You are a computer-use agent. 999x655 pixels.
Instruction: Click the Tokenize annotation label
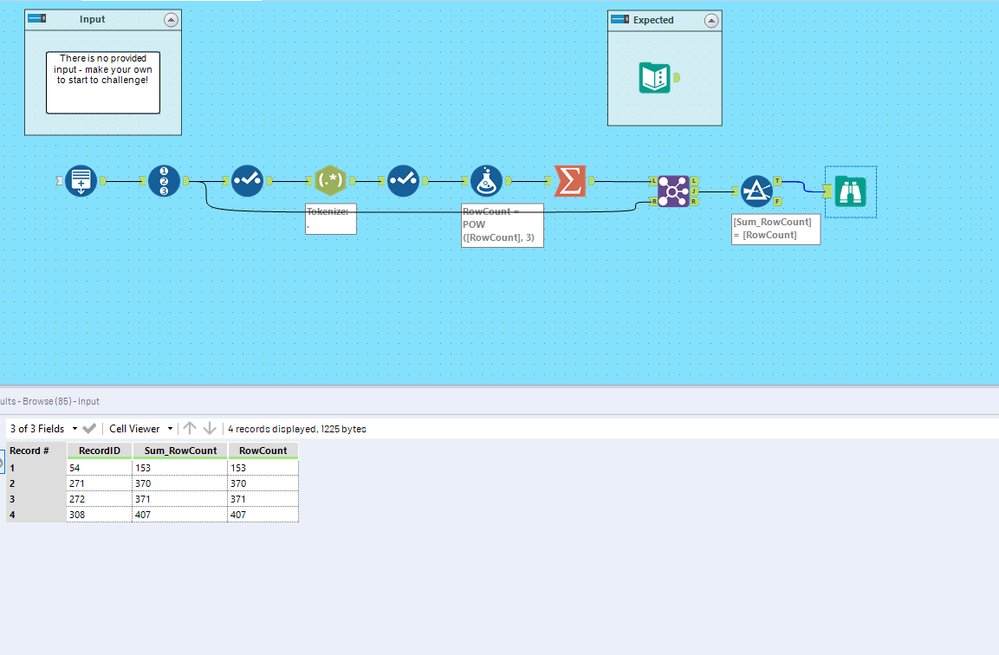tap(331, 219)
